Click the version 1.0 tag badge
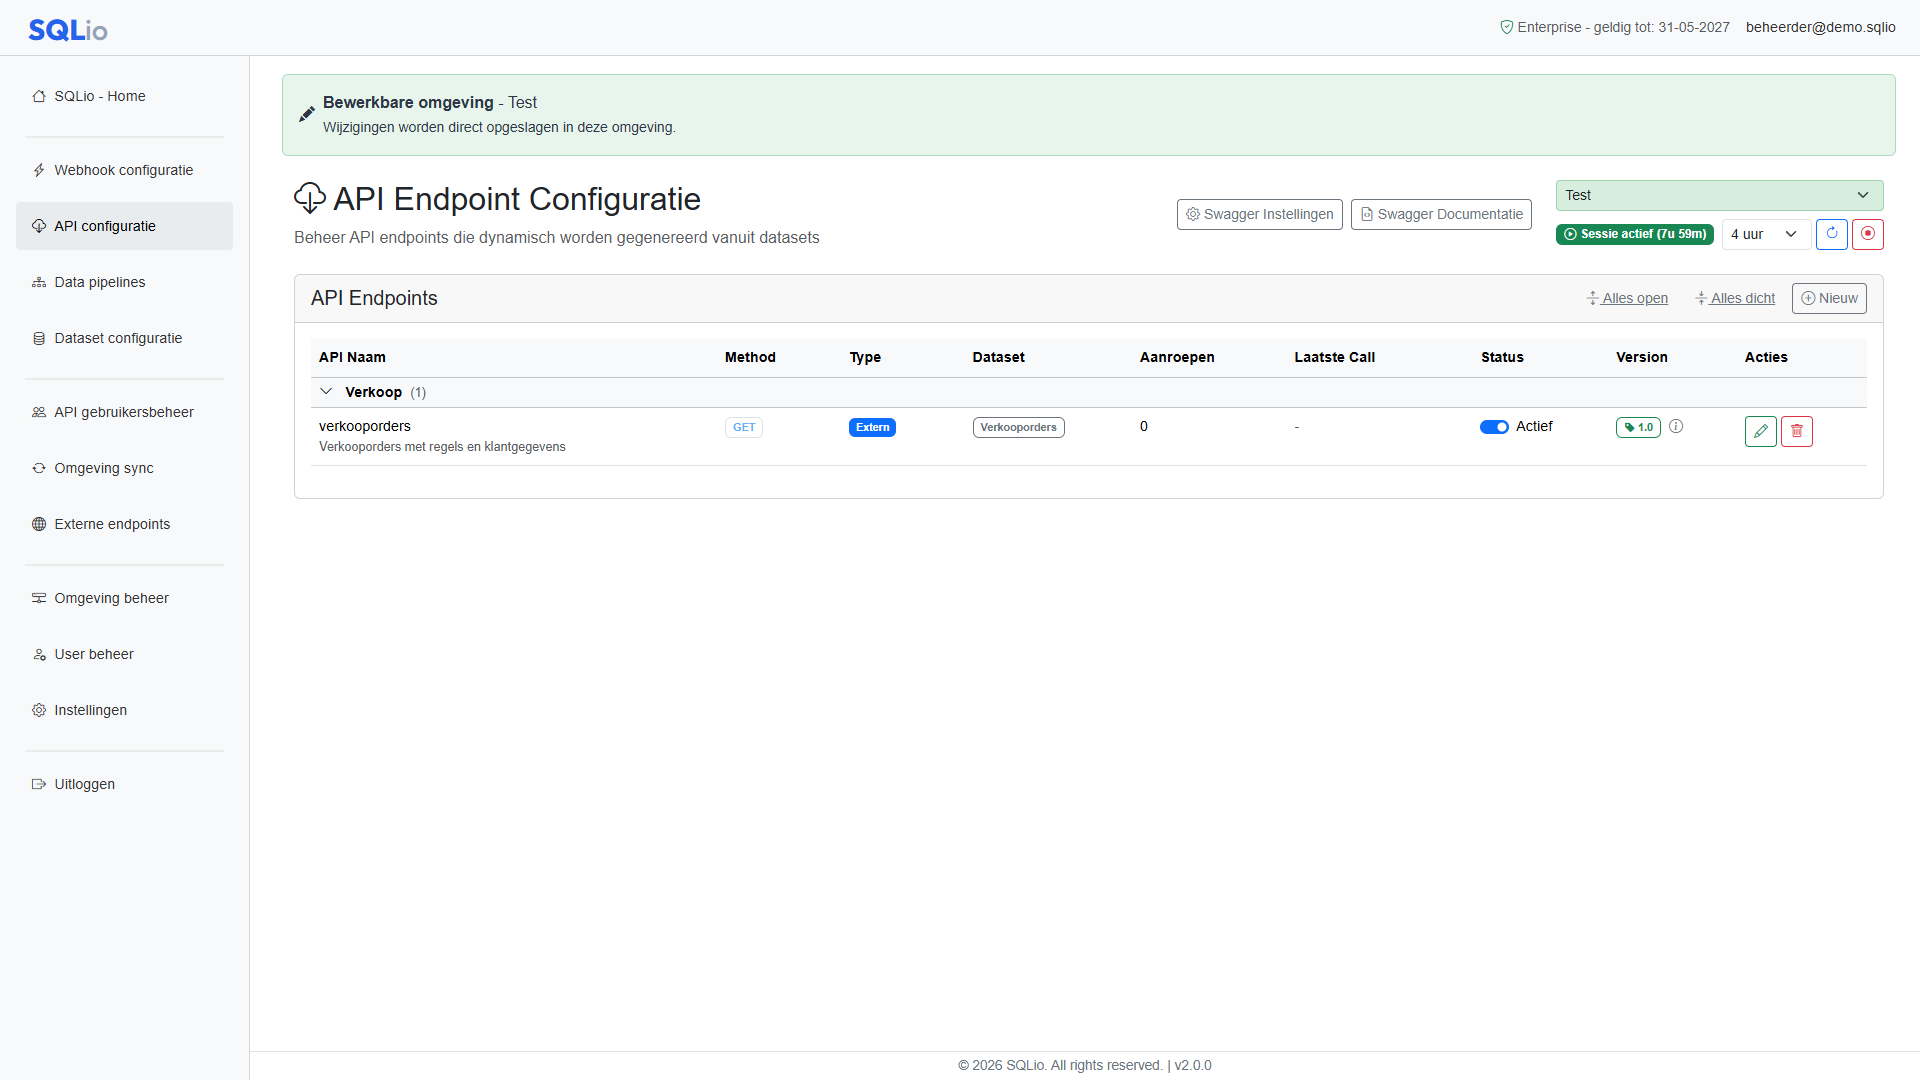This screenshot has width=1920, height=1080. (1638, 427)
